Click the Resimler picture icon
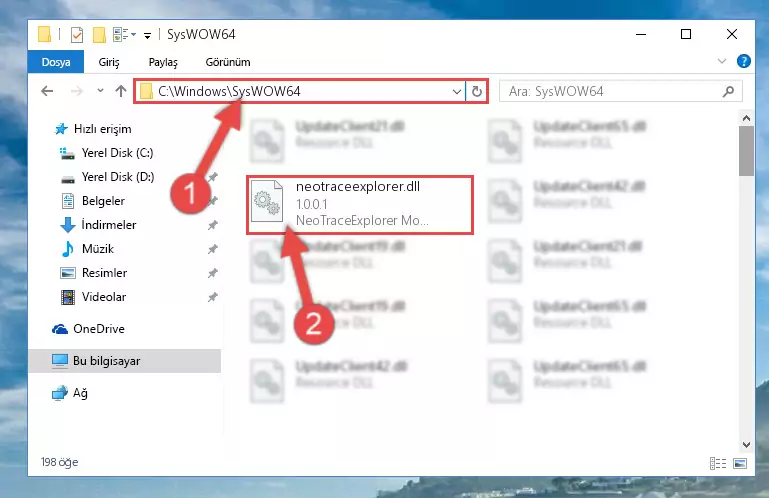Screen dimensions: 769x498 pyautogui.click(x=68, y=273)
